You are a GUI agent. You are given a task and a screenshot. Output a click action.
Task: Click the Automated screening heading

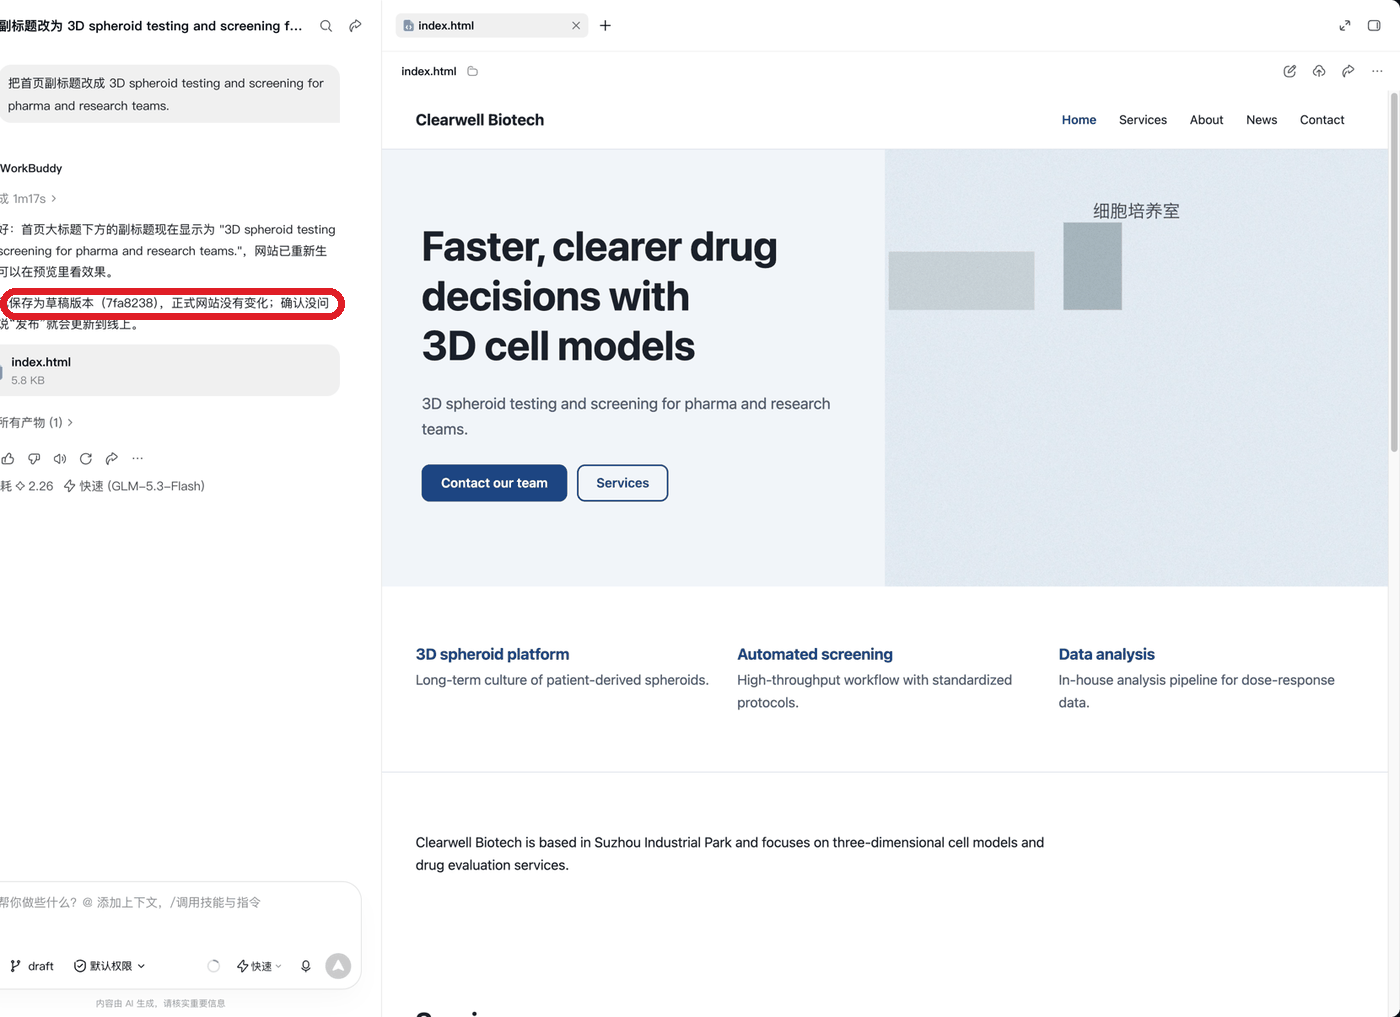(815, 654)
